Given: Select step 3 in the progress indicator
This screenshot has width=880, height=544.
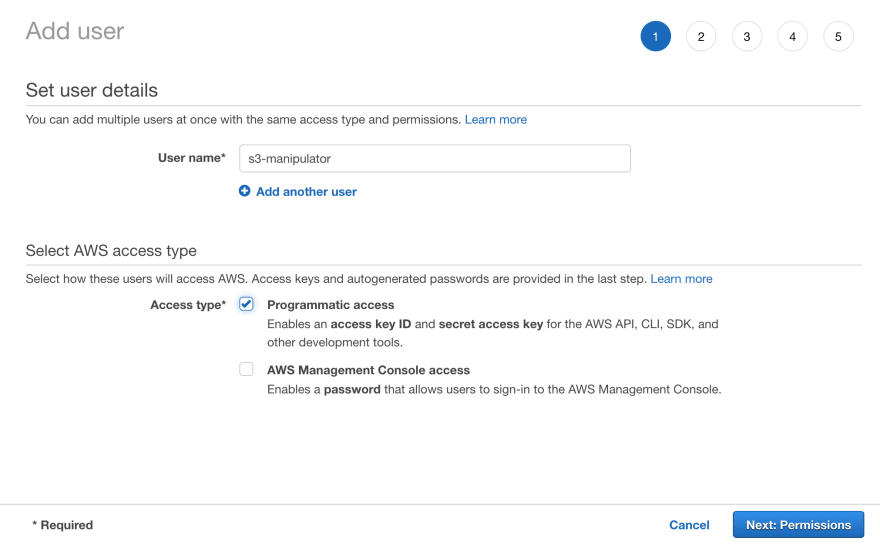Looking at the screenshot, I should [x=747, y=36].
